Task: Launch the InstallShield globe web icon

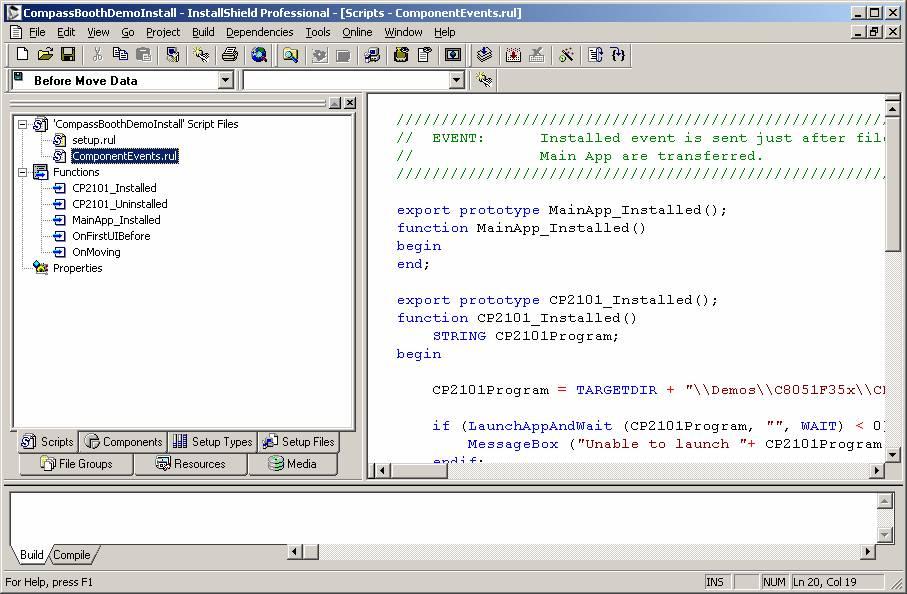Action: 260,55
